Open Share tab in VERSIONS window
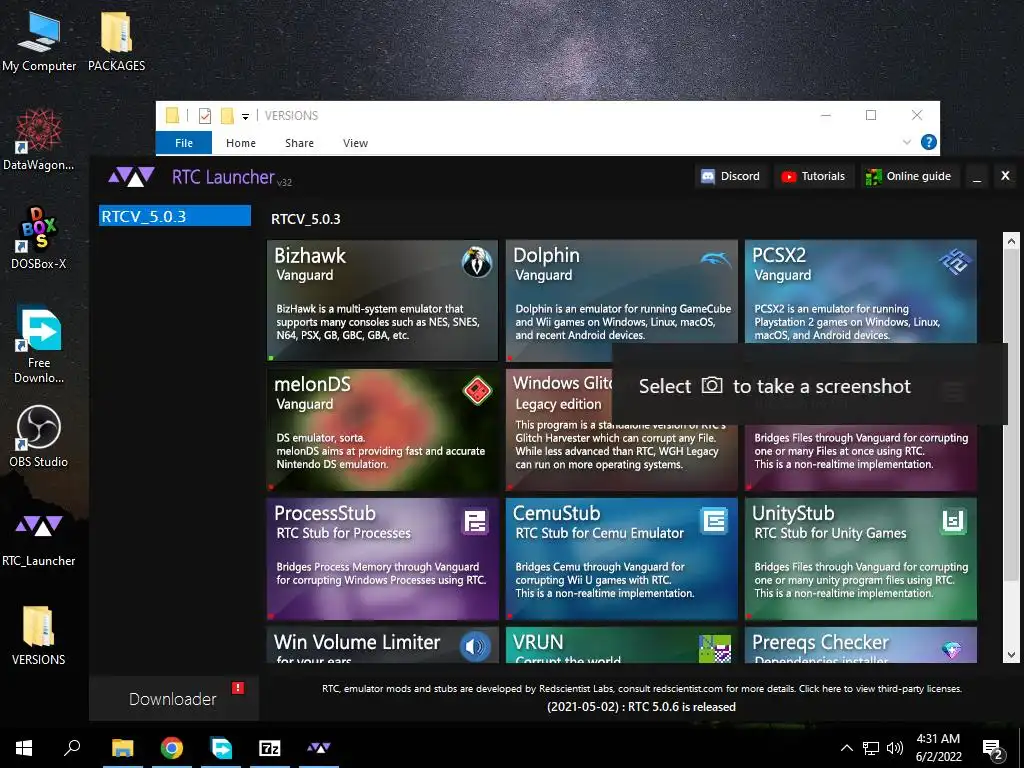 (299, 142)
